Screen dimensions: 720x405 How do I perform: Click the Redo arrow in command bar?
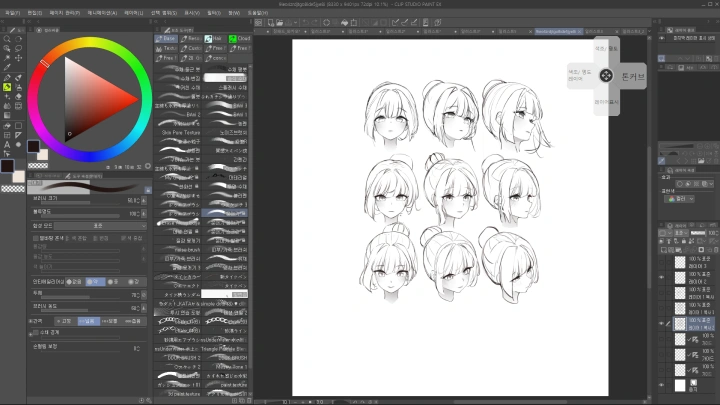(x=315, y=22)
